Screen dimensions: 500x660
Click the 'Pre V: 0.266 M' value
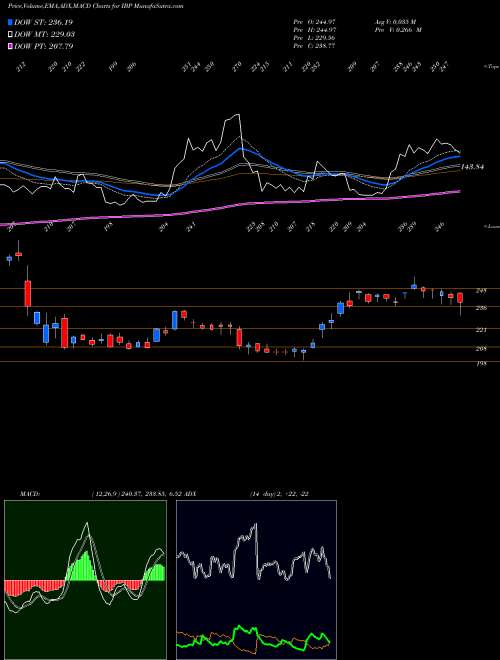pos(397,30)
